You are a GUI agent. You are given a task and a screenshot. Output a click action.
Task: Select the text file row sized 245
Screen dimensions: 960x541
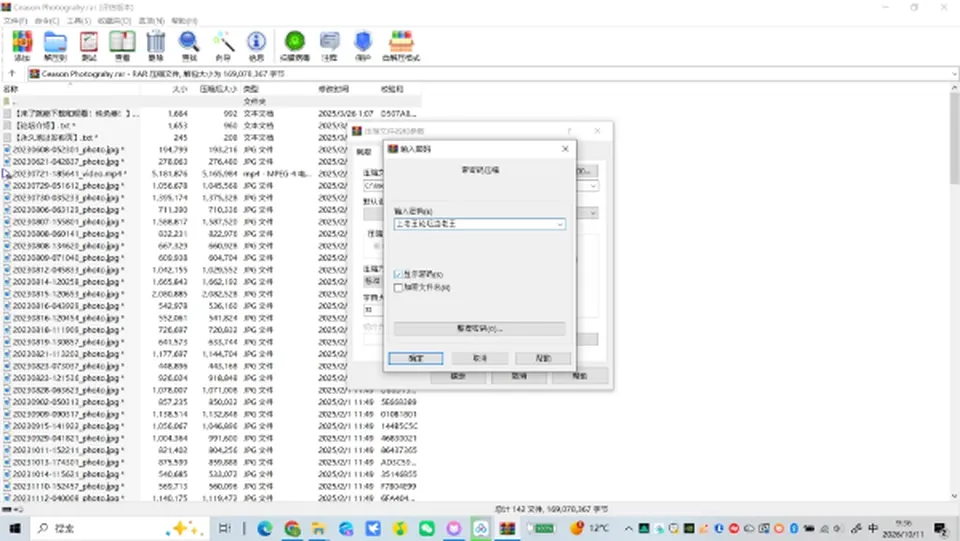(x=211, y=138)
